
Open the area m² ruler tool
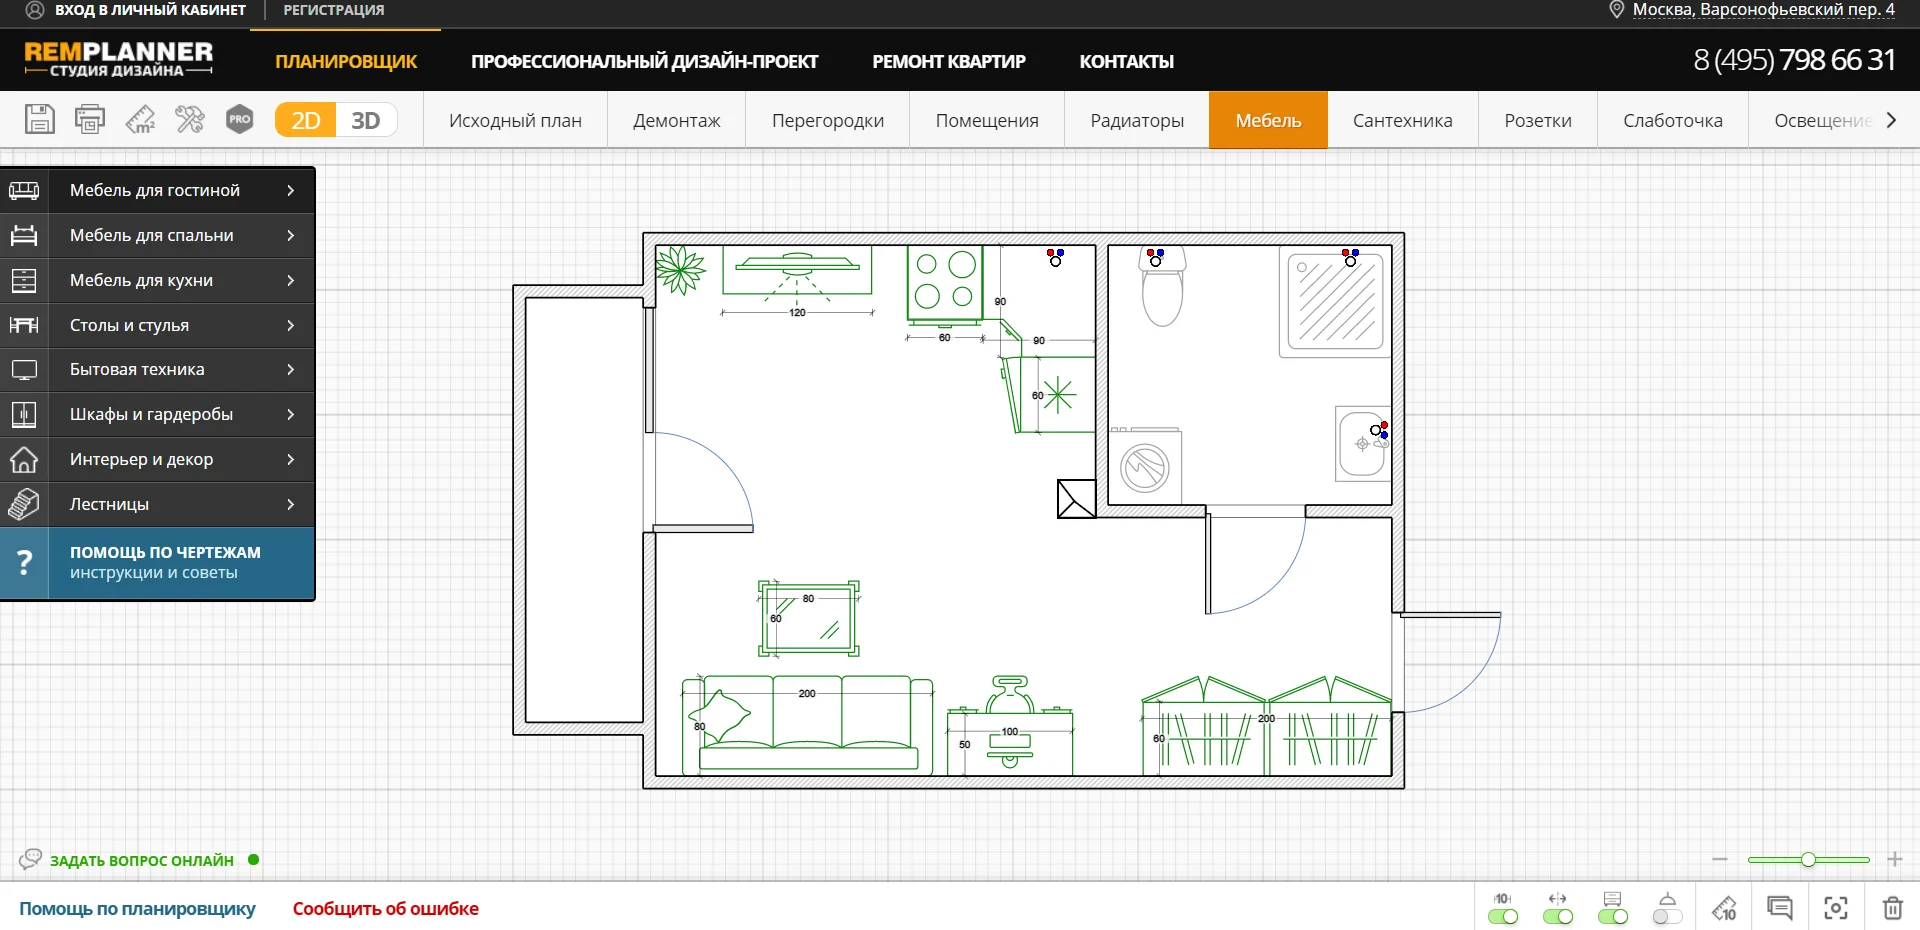pyautogui.click(x=140, y=119)
